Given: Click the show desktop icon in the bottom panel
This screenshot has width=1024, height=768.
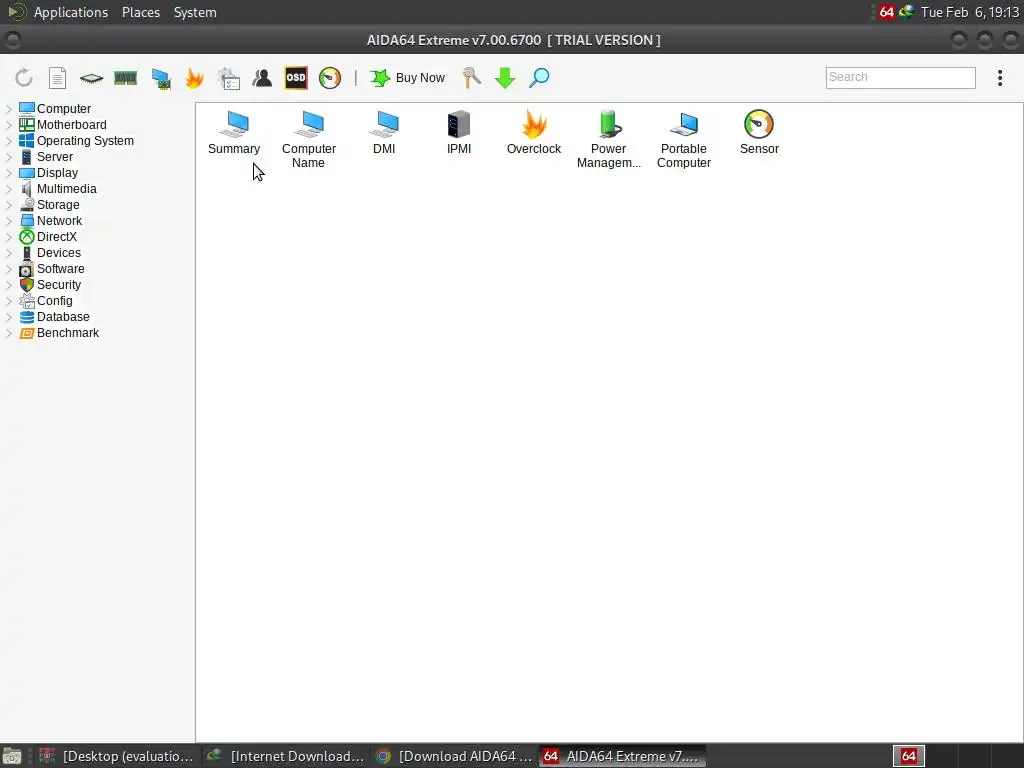Looking at the screenshot, I should coord(12,756).
